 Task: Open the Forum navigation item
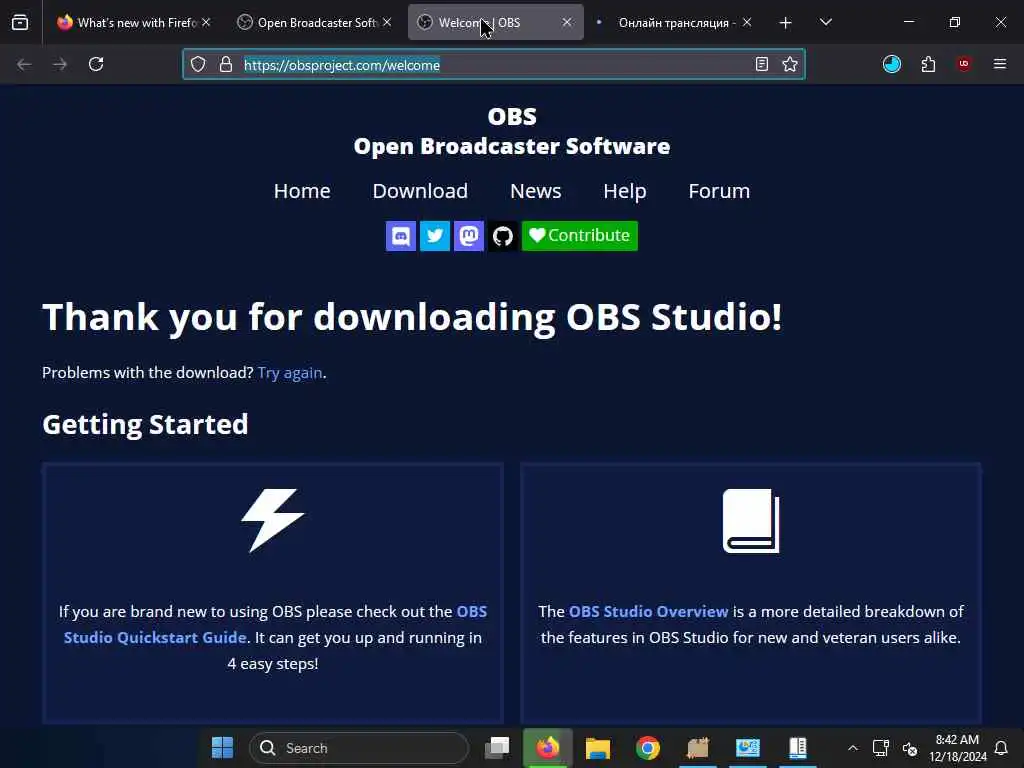[719, 191]
